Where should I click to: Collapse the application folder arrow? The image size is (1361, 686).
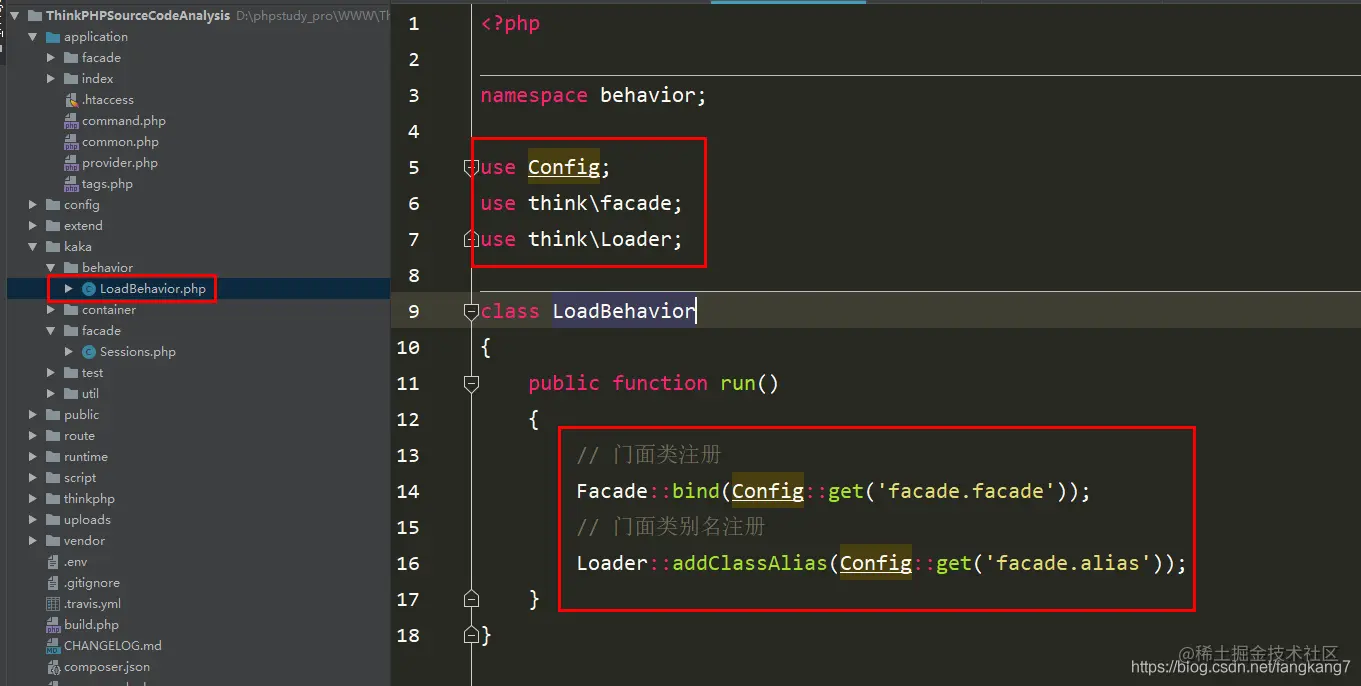click(x=33, y=37)
